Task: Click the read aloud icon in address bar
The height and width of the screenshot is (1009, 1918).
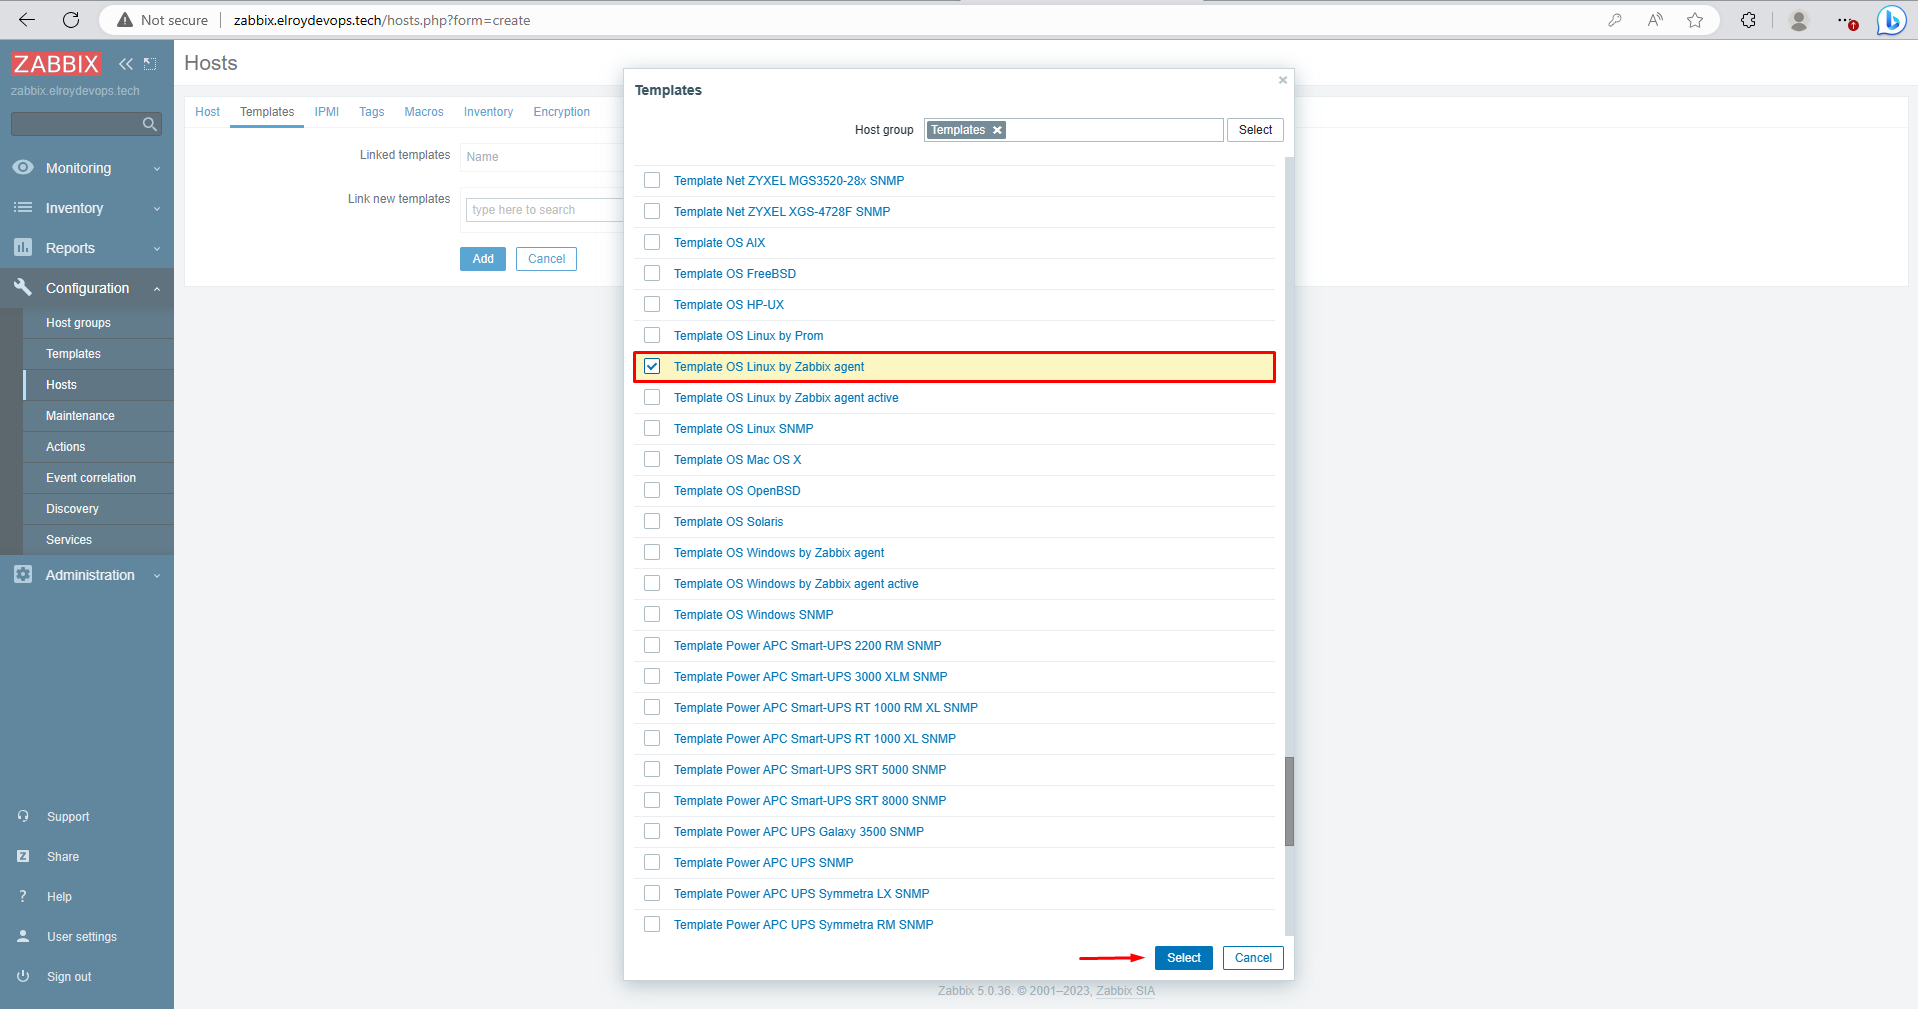Action: point(1655,20)
